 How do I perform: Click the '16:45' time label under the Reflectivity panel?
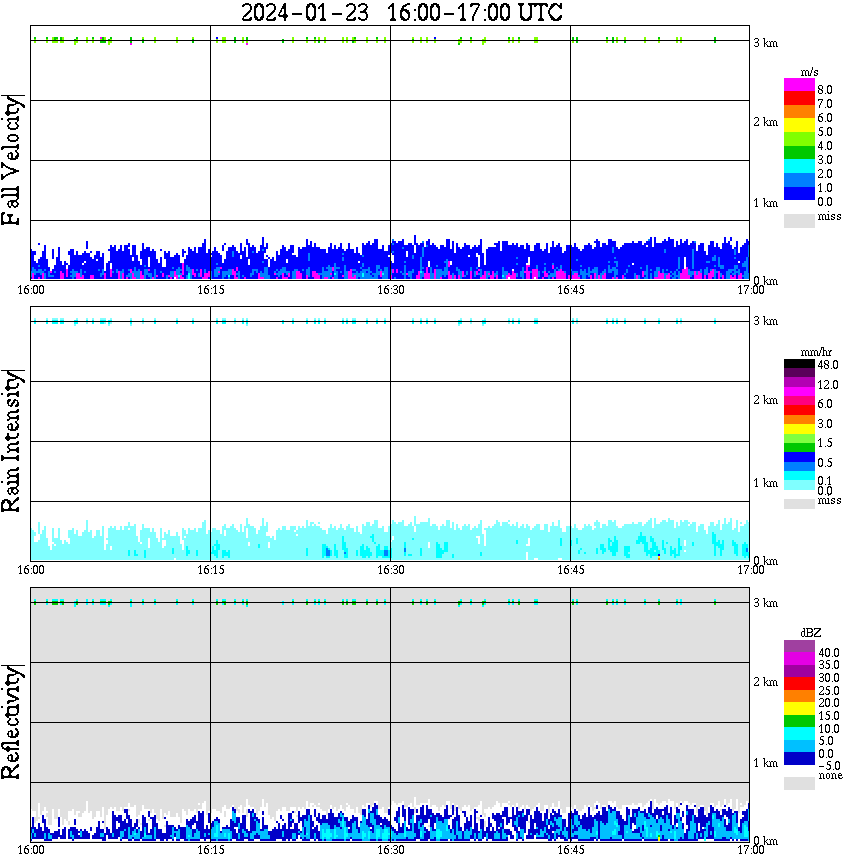click(570, 850)
